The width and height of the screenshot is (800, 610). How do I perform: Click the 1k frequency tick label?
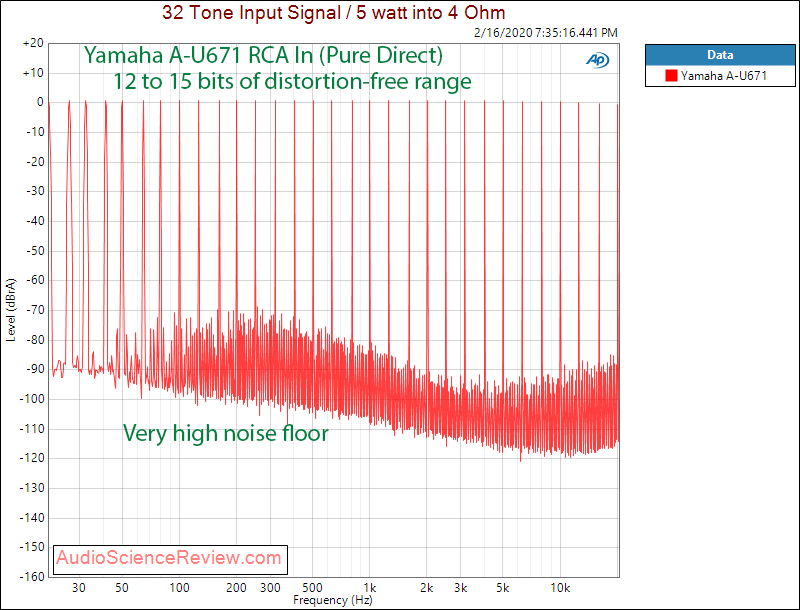coord(370,588)
